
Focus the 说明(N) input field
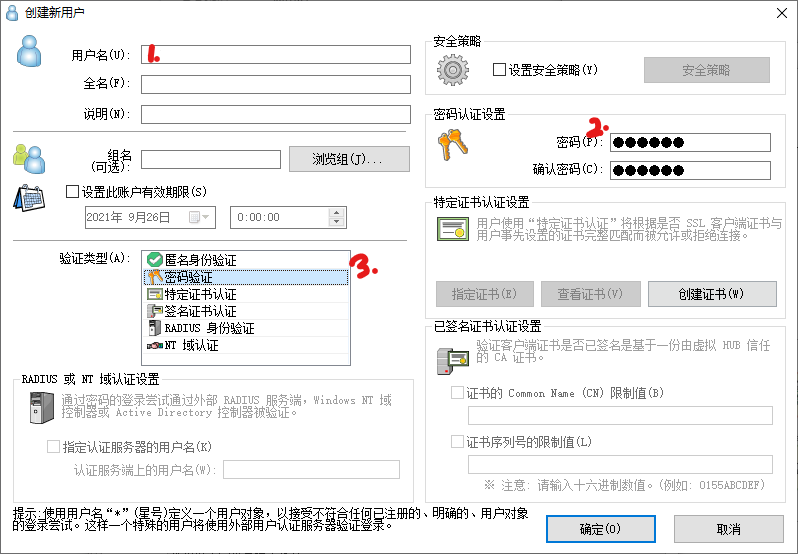click(276, 114)
